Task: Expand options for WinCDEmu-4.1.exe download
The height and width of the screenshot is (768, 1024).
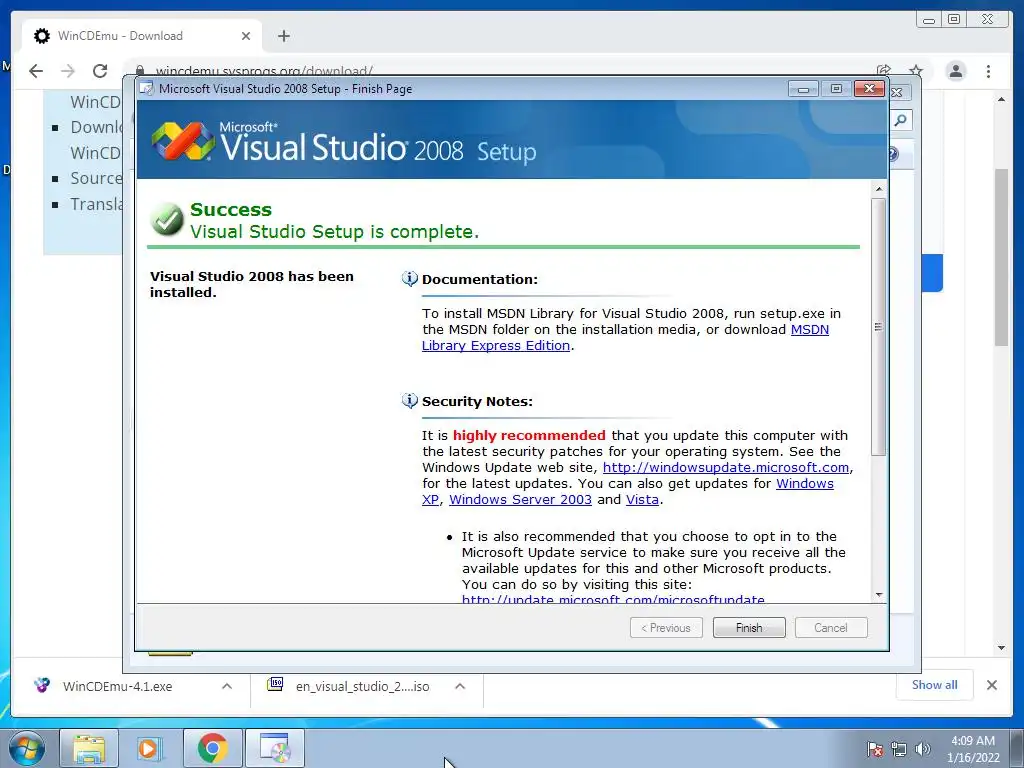Action: coord(227,686)
